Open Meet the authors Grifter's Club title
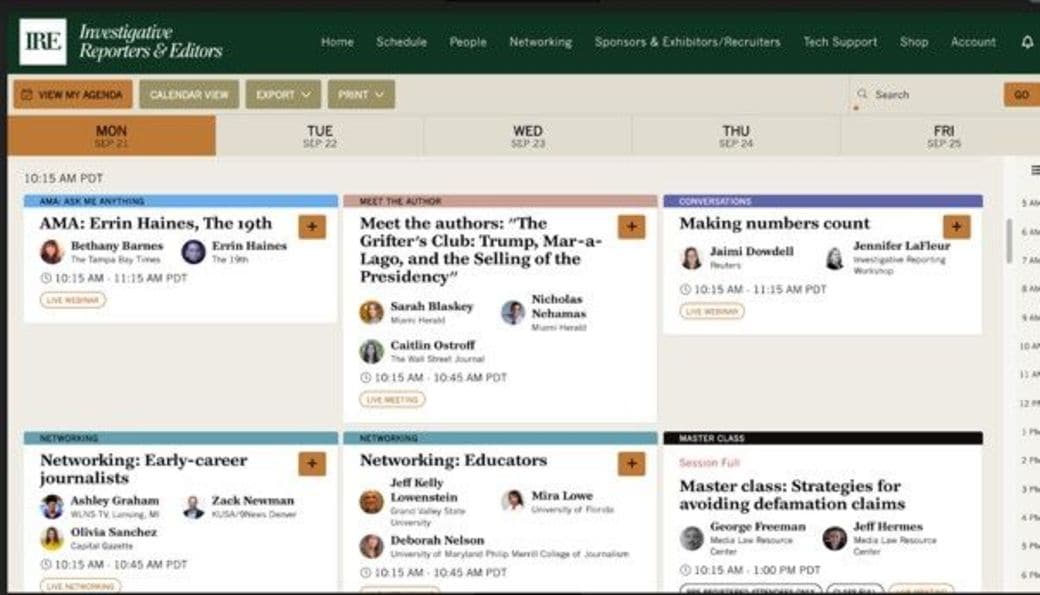 click(x=481, y=250)
